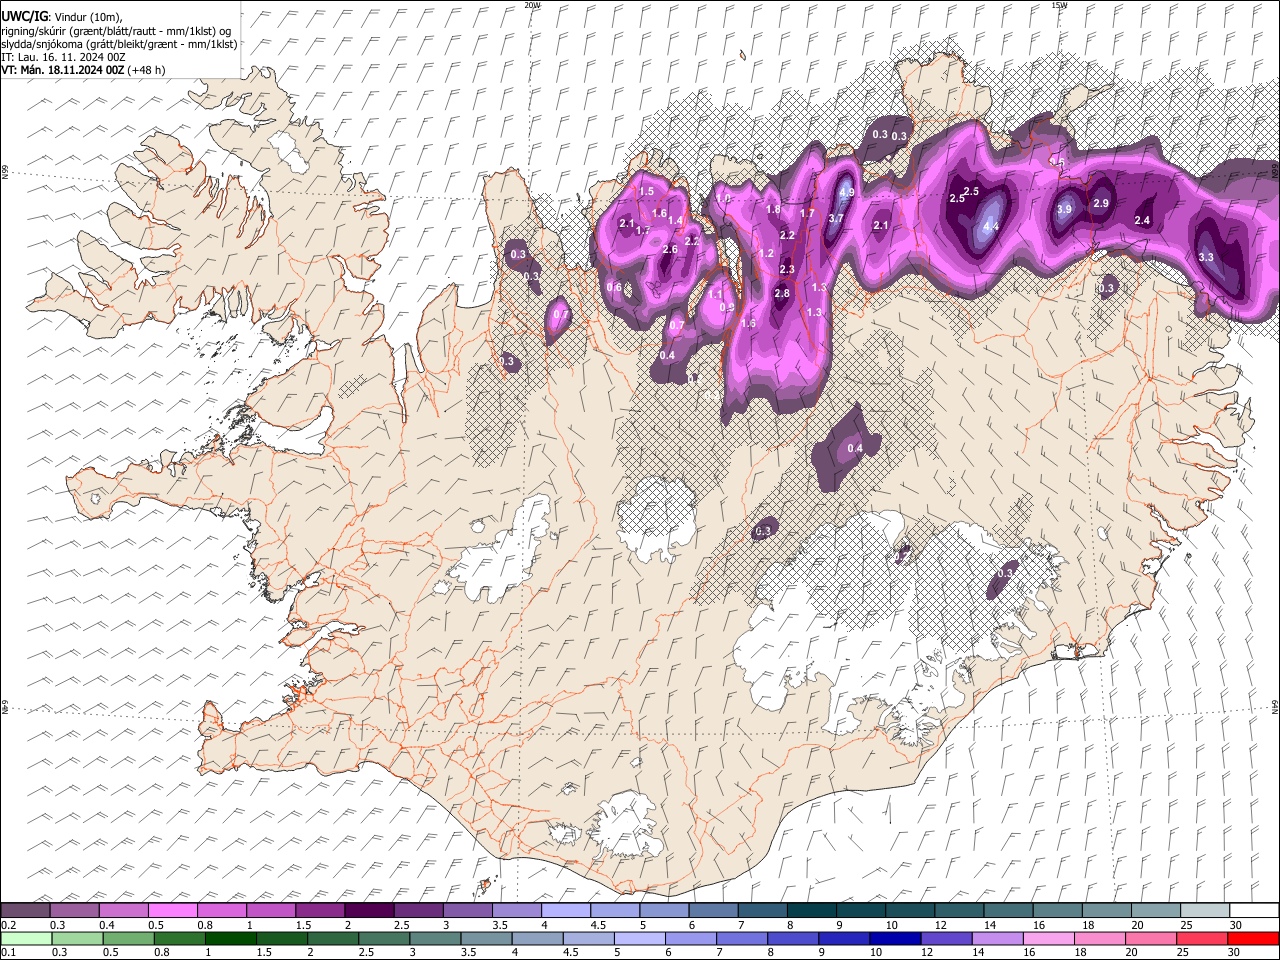Click the violet 14–16 swatch in bottom legend row

pyautogui.click(x=998, y=938)
